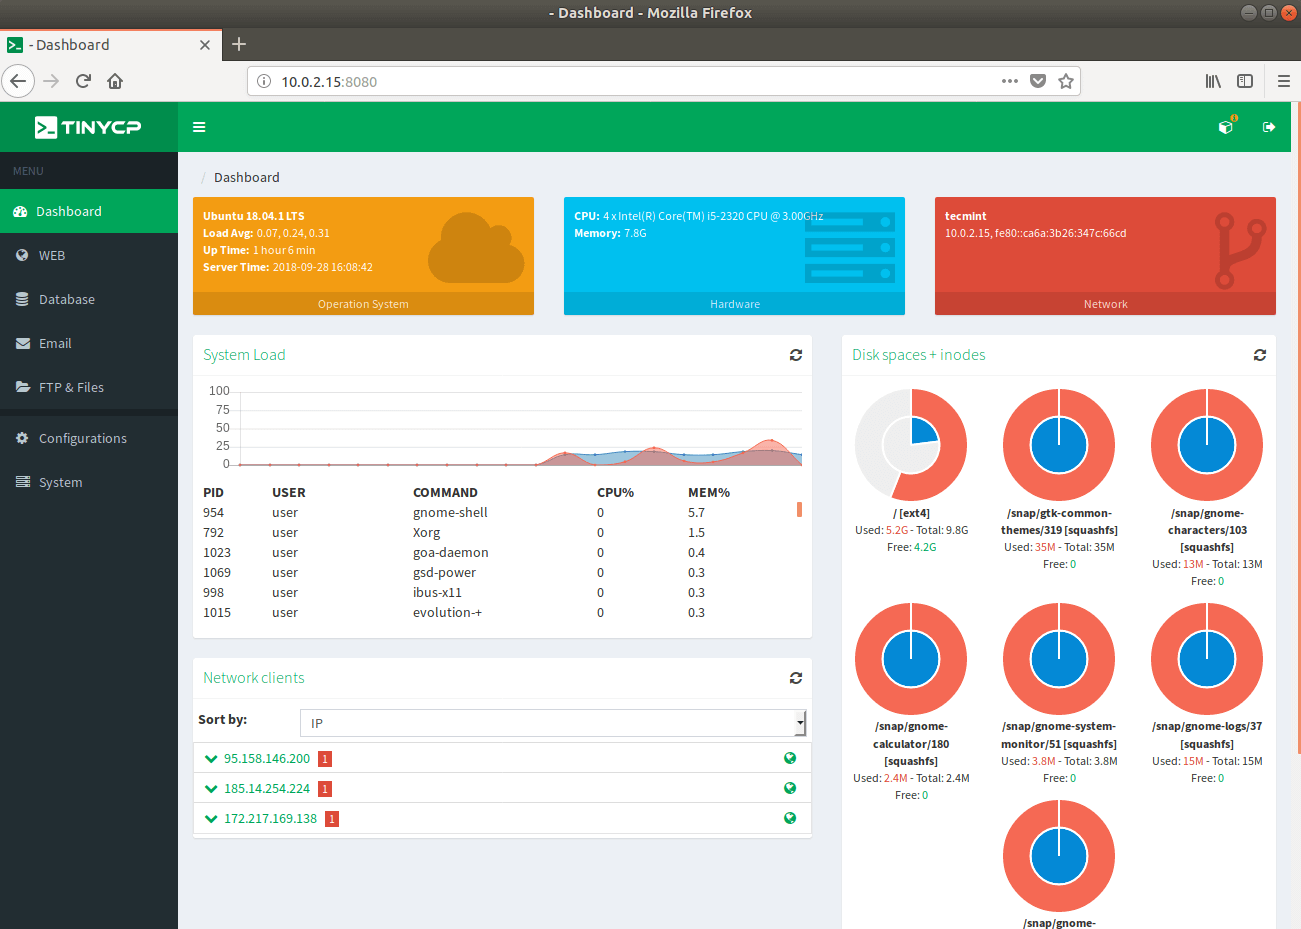Refresh the Disk spaces + inodes panel

1260,355
